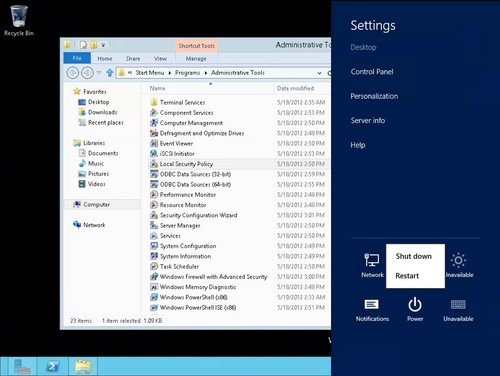Select Defragment and Optimize Drives
Image resolution: width=500 pixels, height=376 pixels.
pos(197,133)
